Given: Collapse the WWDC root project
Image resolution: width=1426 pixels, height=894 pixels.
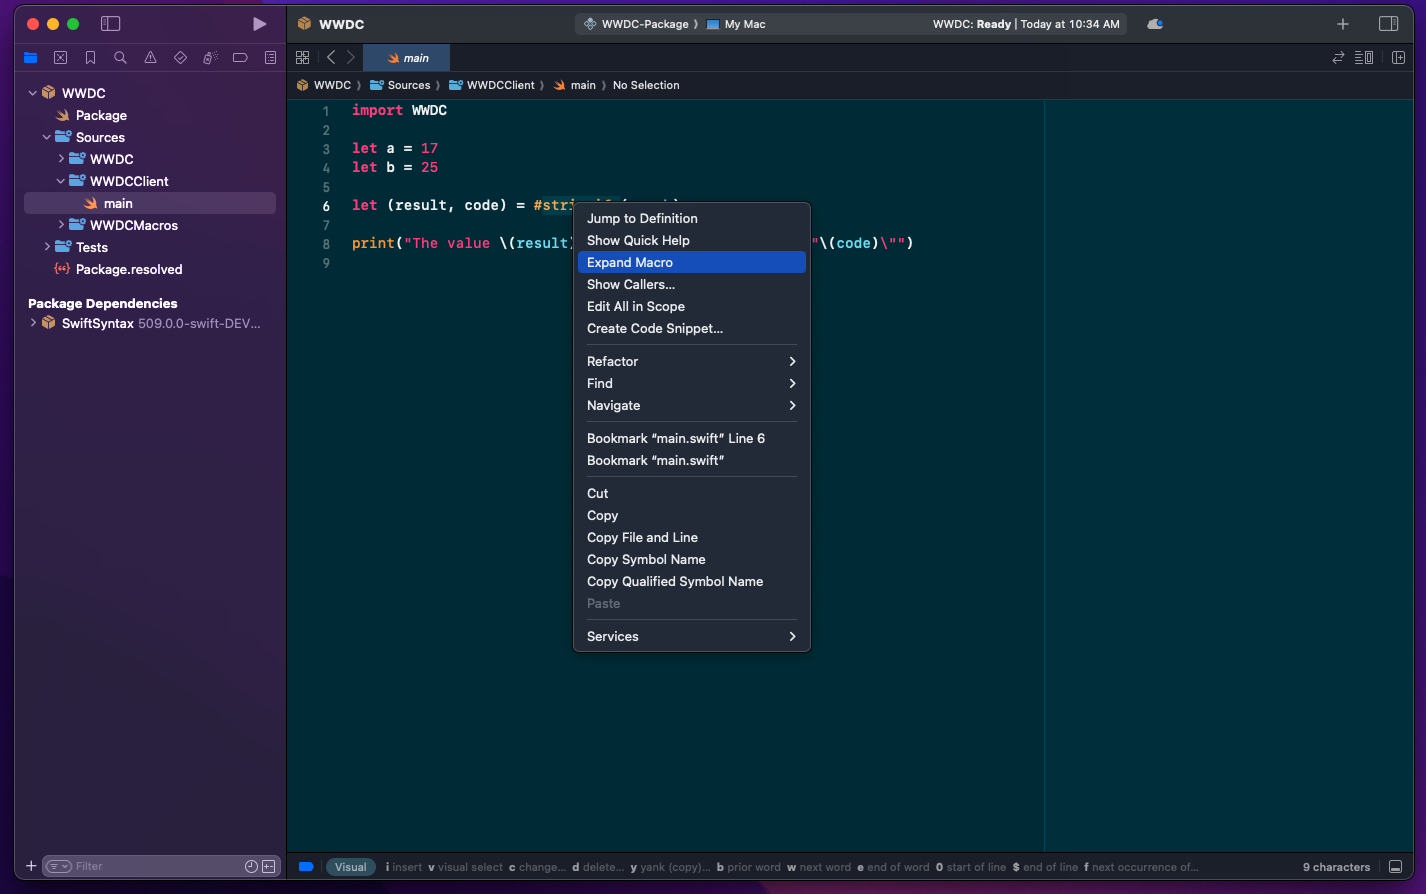Looking at the screenshot, I should 33,93.
